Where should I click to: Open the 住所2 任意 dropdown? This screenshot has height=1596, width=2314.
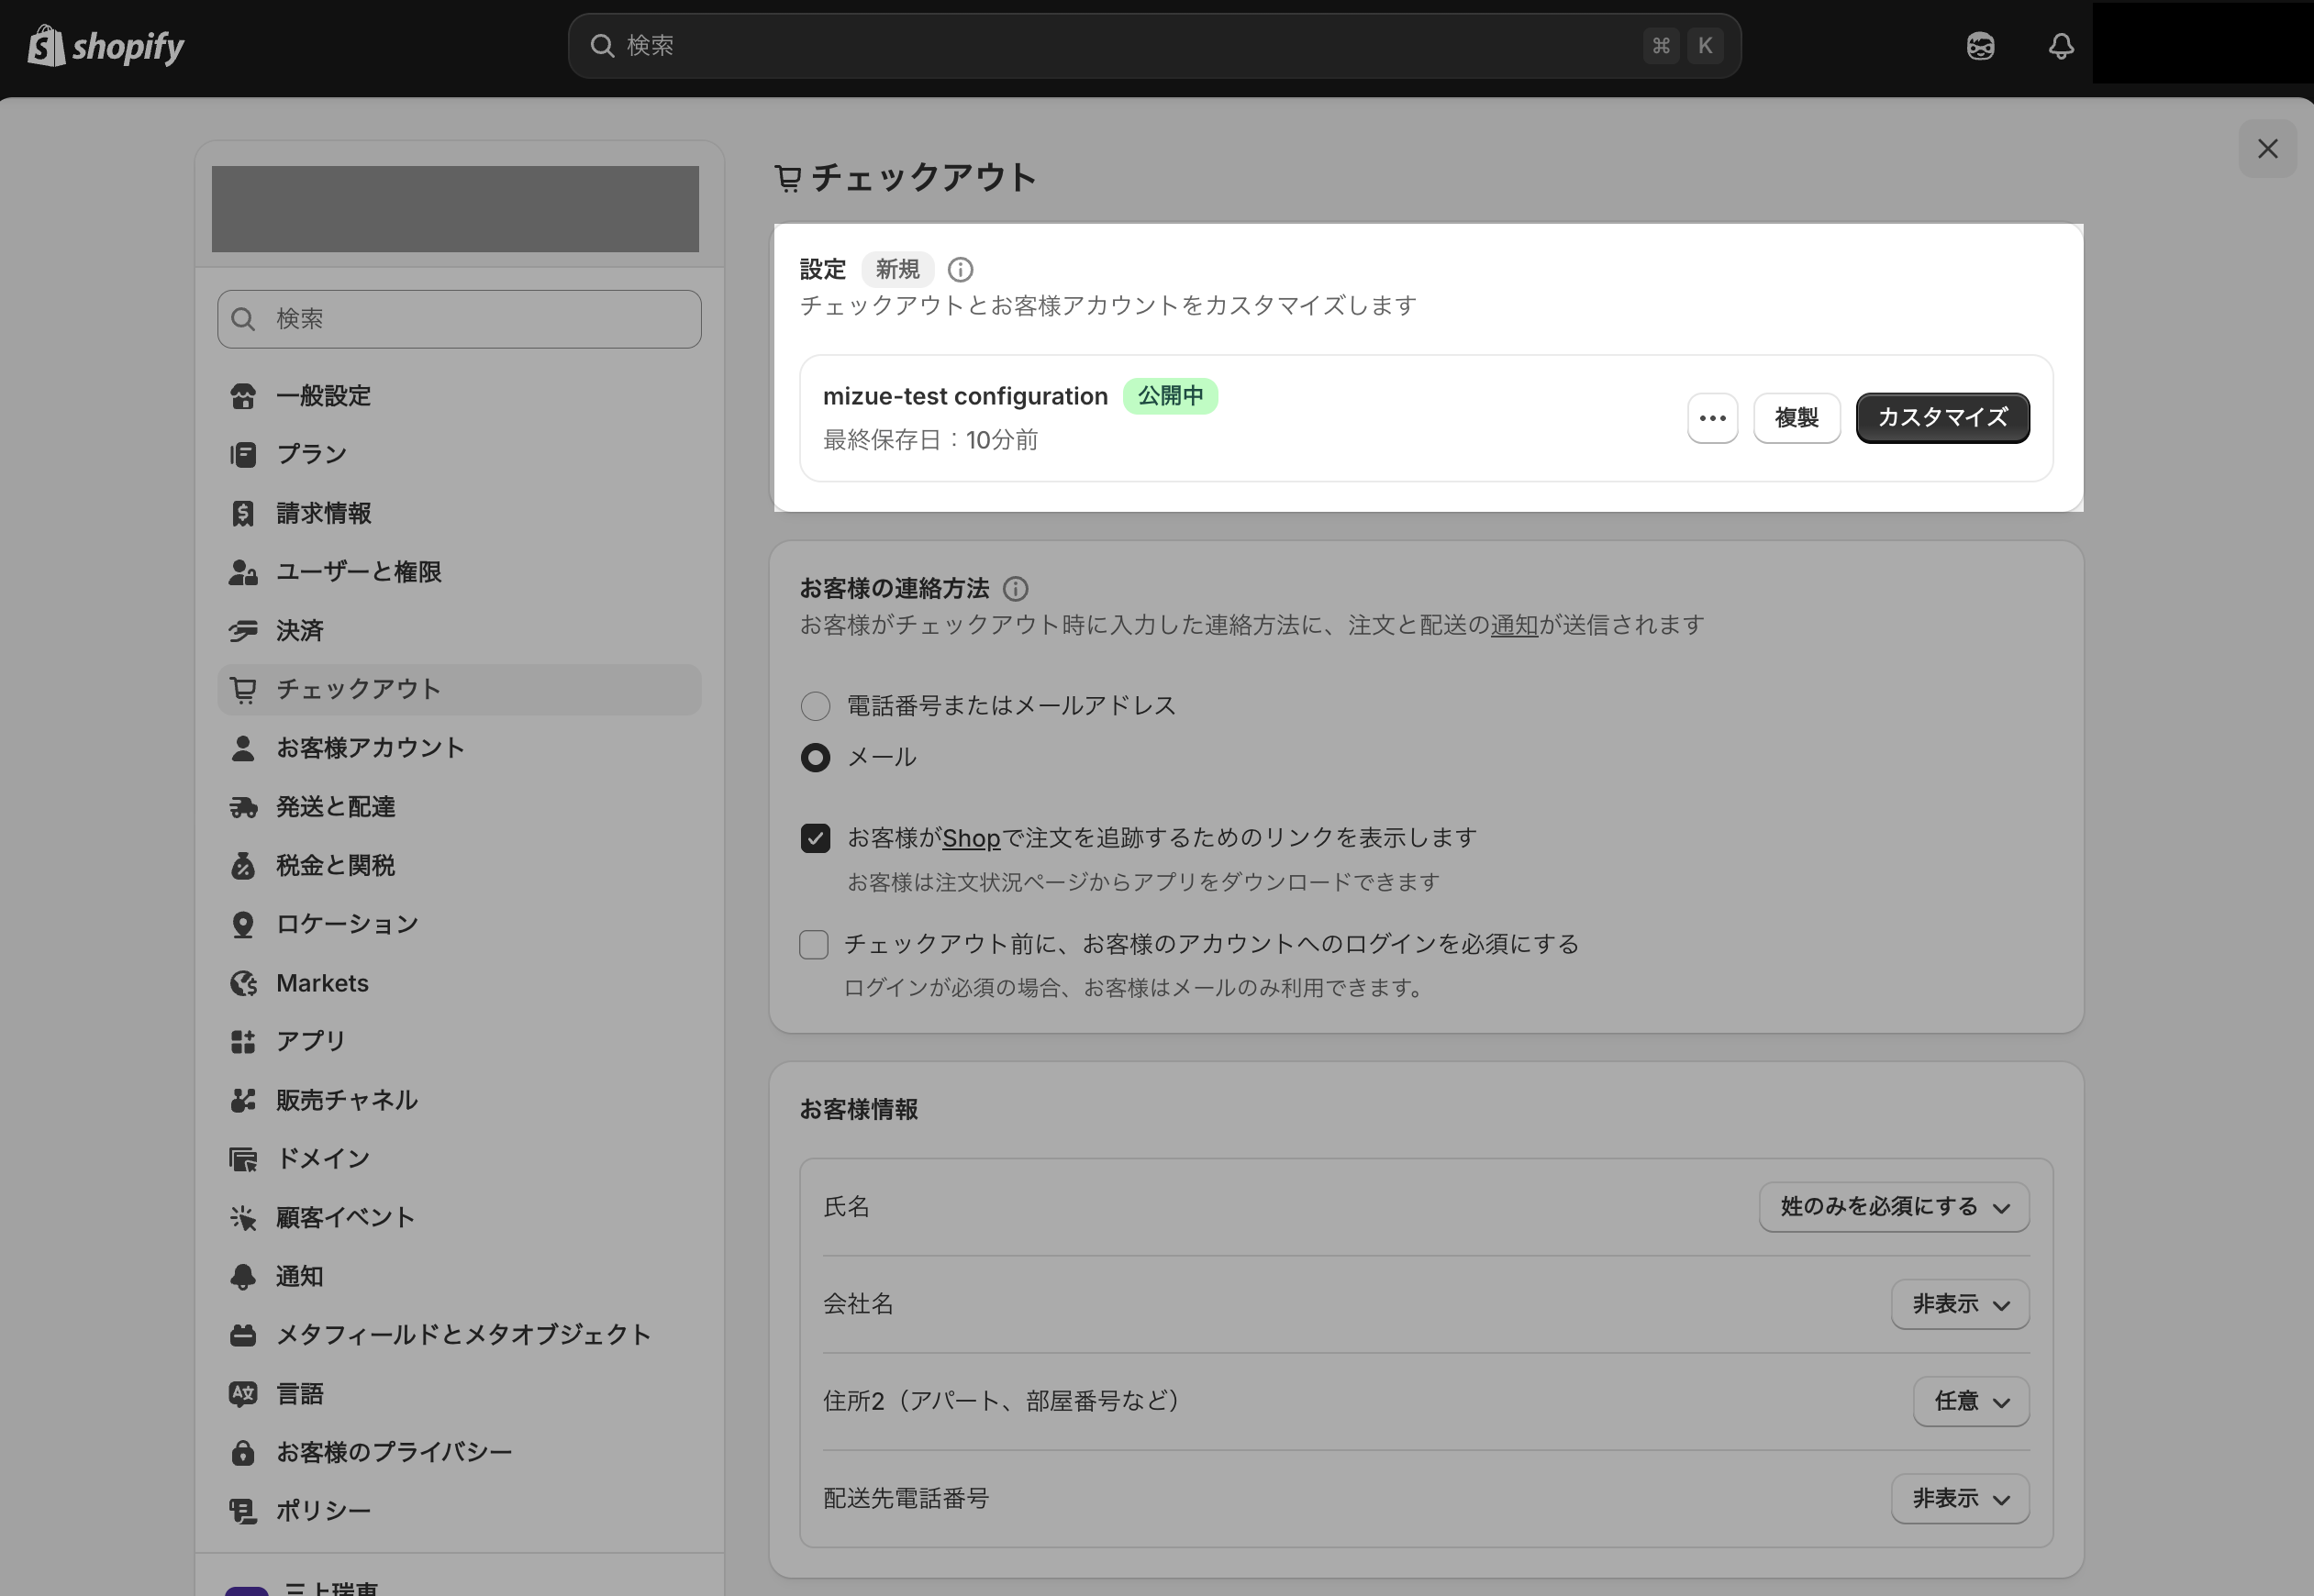coord(1970,1402)
